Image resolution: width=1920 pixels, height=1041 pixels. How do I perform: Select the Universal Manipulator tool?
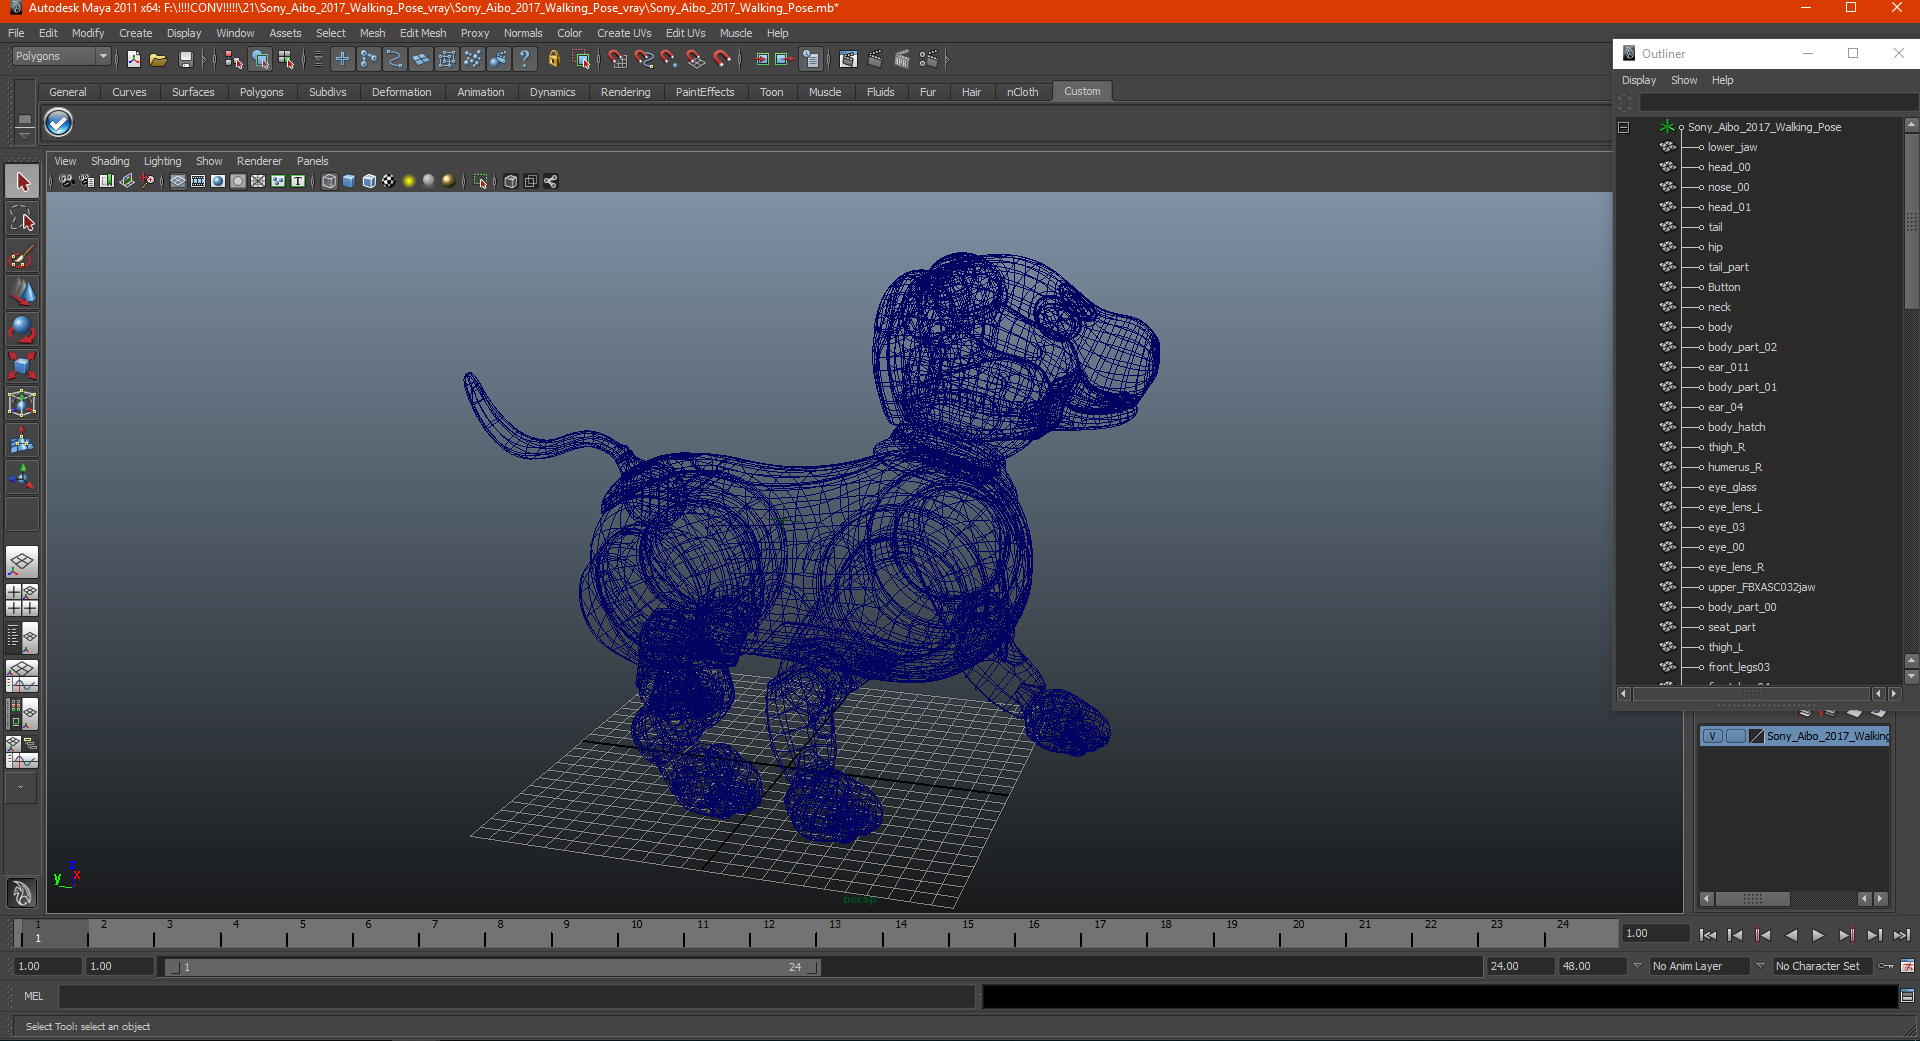coord(22,403)
